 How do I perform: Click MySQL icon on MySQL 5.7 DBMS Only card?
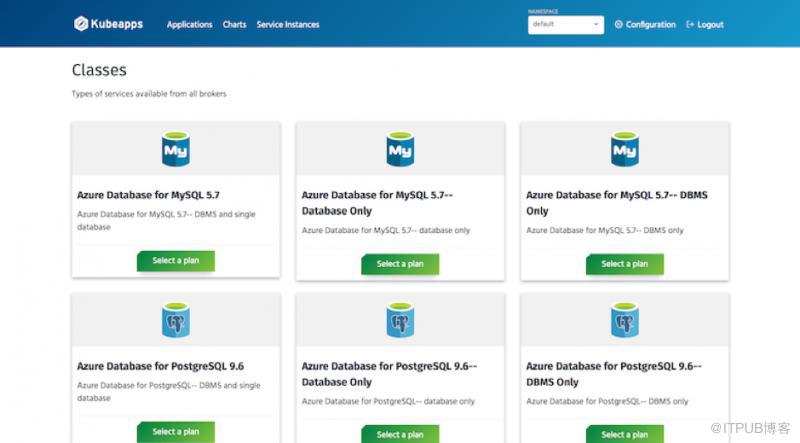click(x=624, y=149)
